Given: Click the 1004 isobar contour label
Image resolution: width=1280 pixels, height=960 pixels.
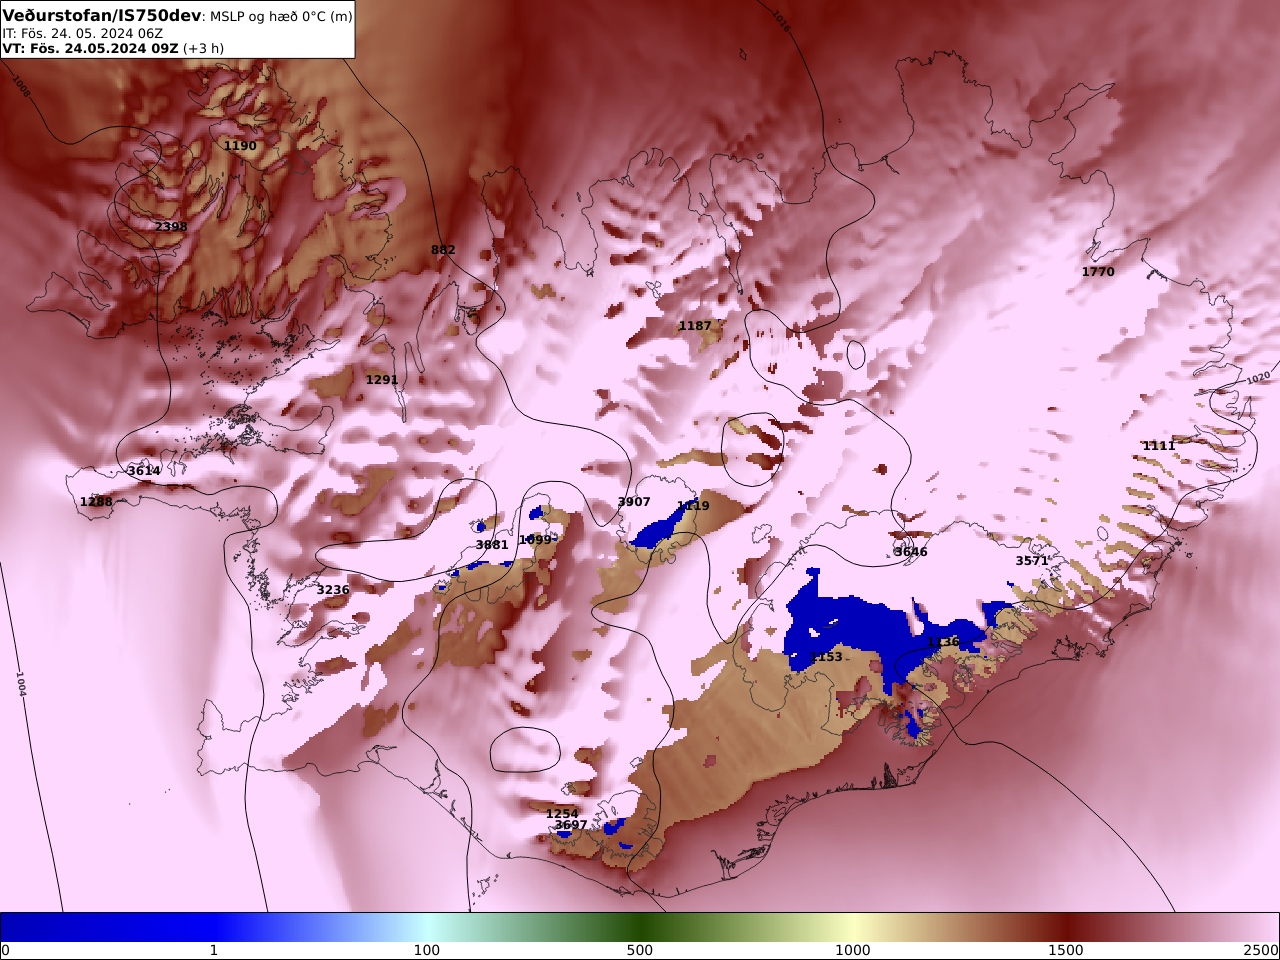Looking at the screenshot, I should 20,684.
